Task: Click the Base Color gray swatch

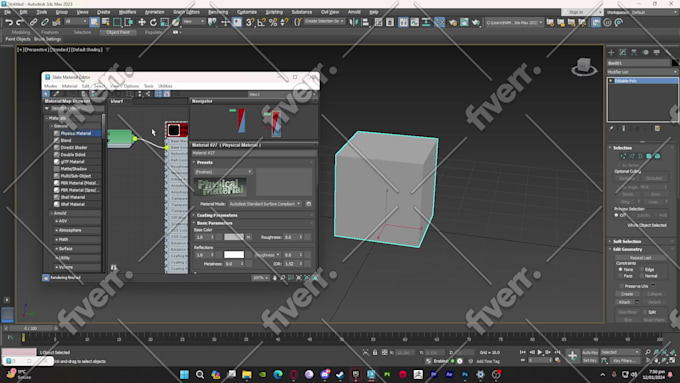Action: 234,237
